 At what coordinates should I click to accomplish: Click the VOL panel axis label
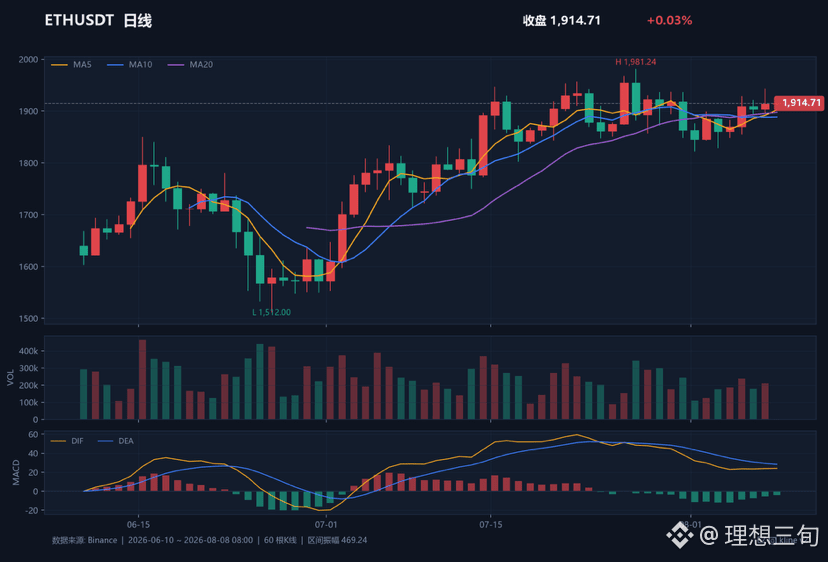coord(11,378)
